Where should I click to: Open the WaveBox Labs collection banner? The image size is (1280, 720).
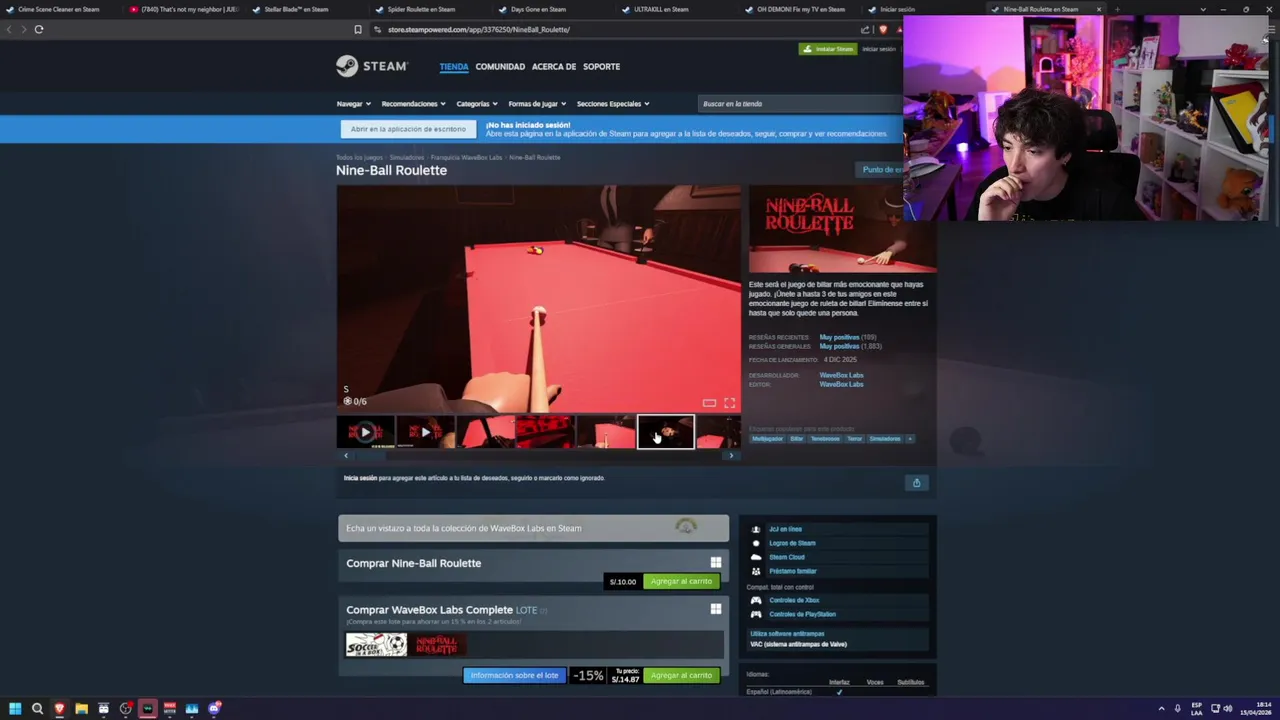click(x=533, y=528)
